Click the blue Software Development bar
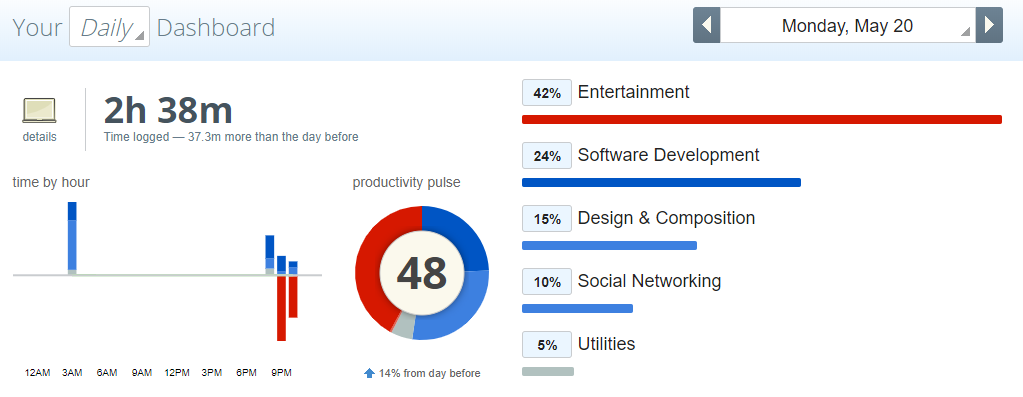 661,183
